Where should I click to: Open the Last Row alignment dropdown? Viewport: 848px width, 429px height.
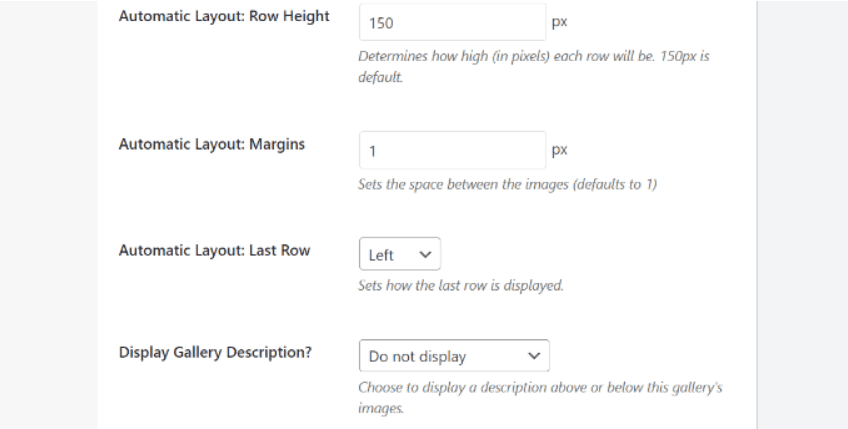(x=399, y=255)
